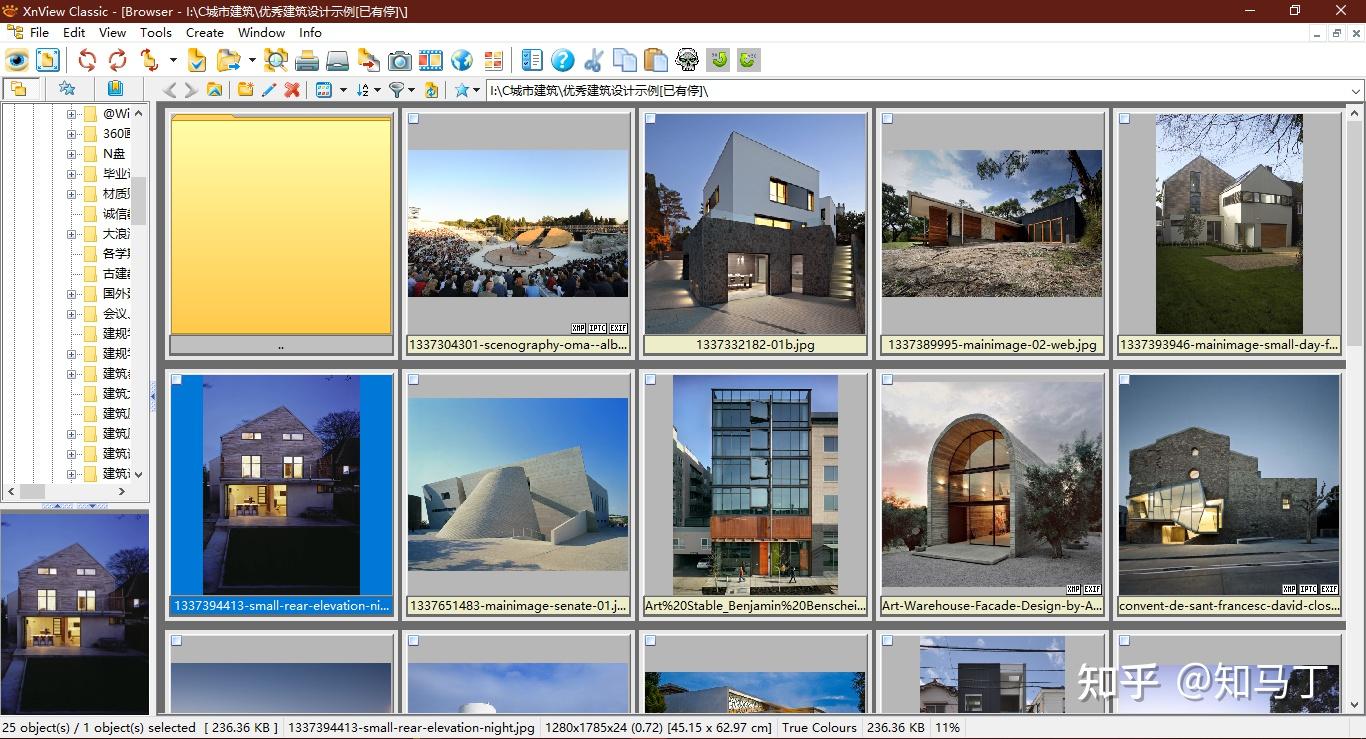Click the Scanner acquire icon

click(x=338, y=60)
